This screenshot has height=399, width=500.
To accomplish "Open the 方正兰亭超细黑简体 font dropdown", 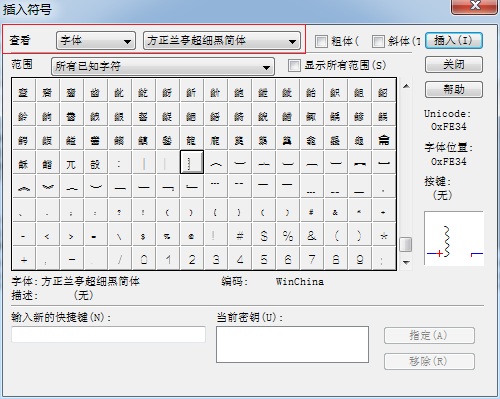I will coord(222,41).
